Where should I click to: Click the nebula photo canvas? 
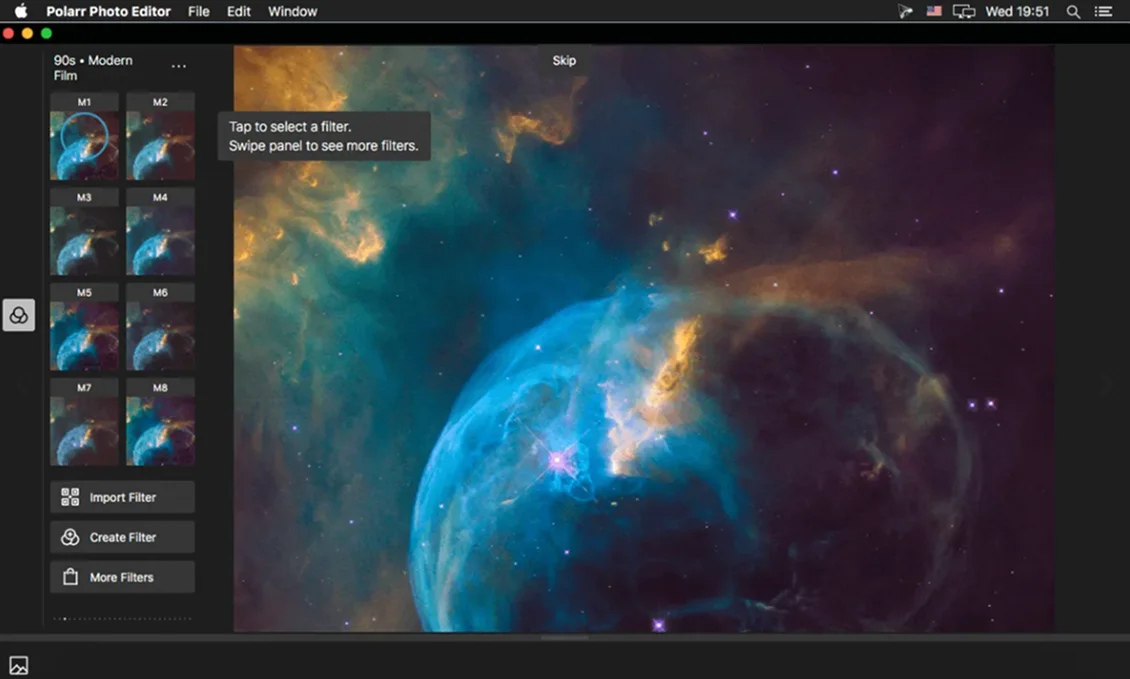coord(644,339)
